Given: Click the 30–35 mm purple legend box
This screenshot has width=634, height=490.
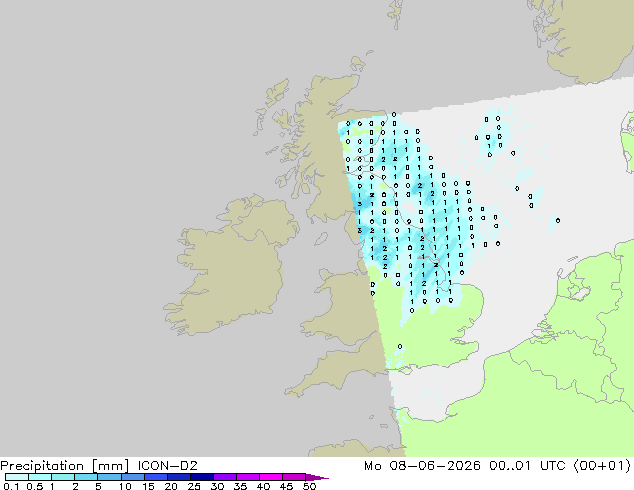Looking at the screenshot, I should tap(224, 477).
